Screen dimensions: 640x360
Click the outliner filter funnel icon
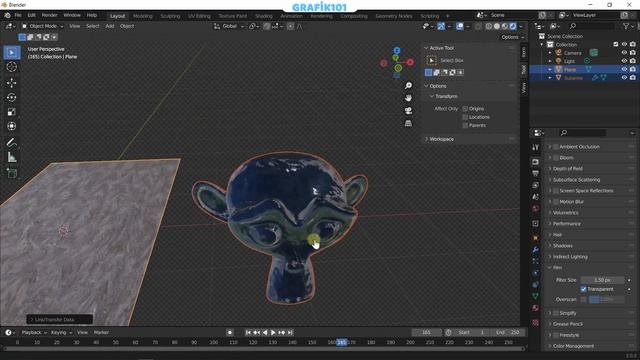point(626,26)
